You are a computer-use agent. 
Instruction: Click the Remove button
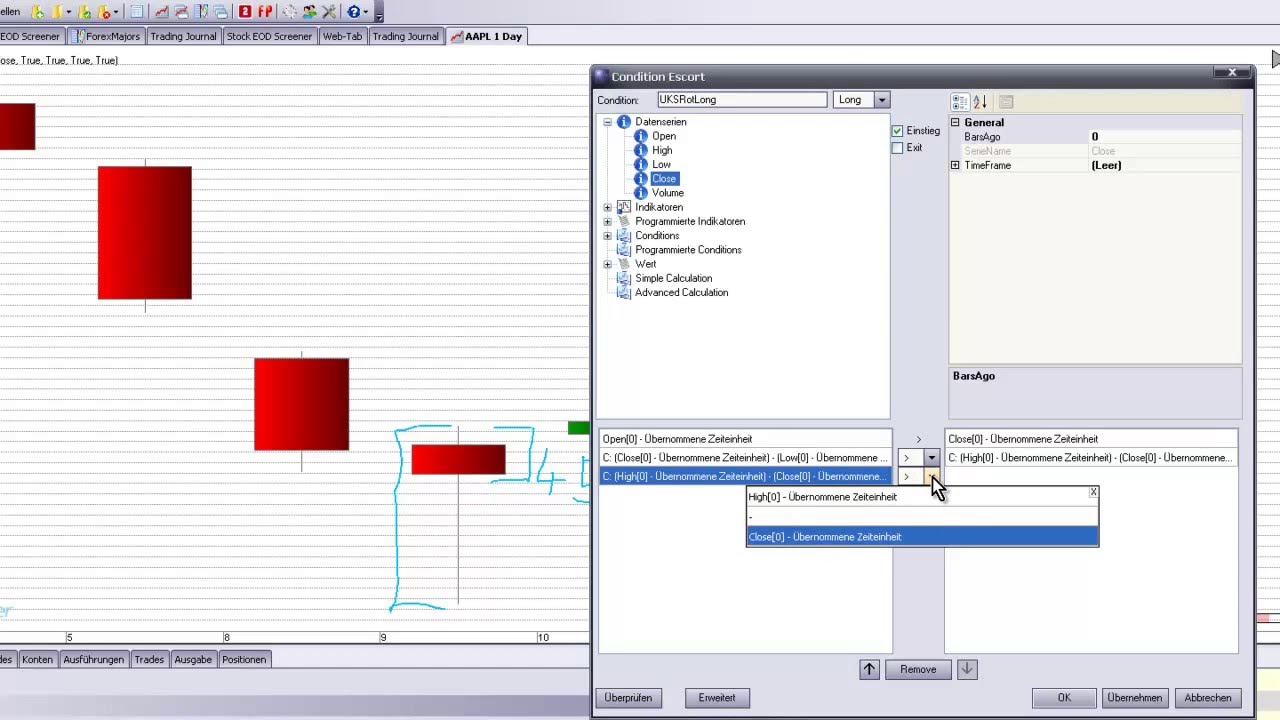click(x=918, y=670)
